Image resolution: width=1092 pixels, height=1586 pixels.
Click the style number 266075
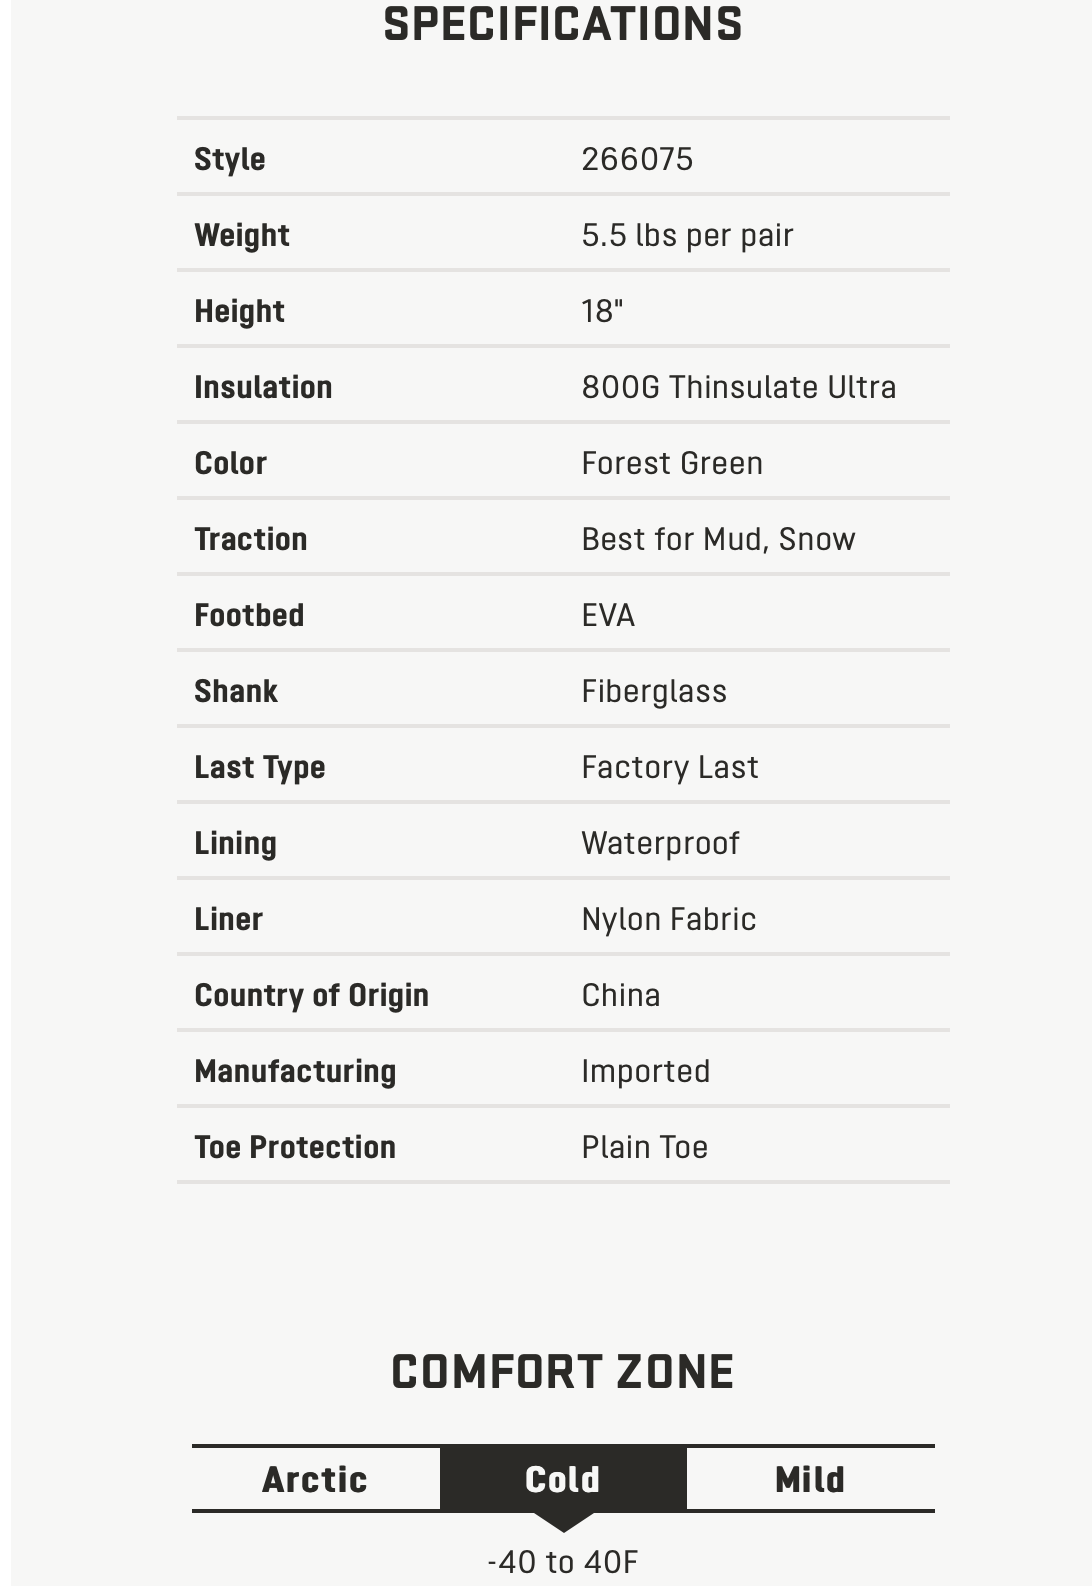click(x=637, y=159)
